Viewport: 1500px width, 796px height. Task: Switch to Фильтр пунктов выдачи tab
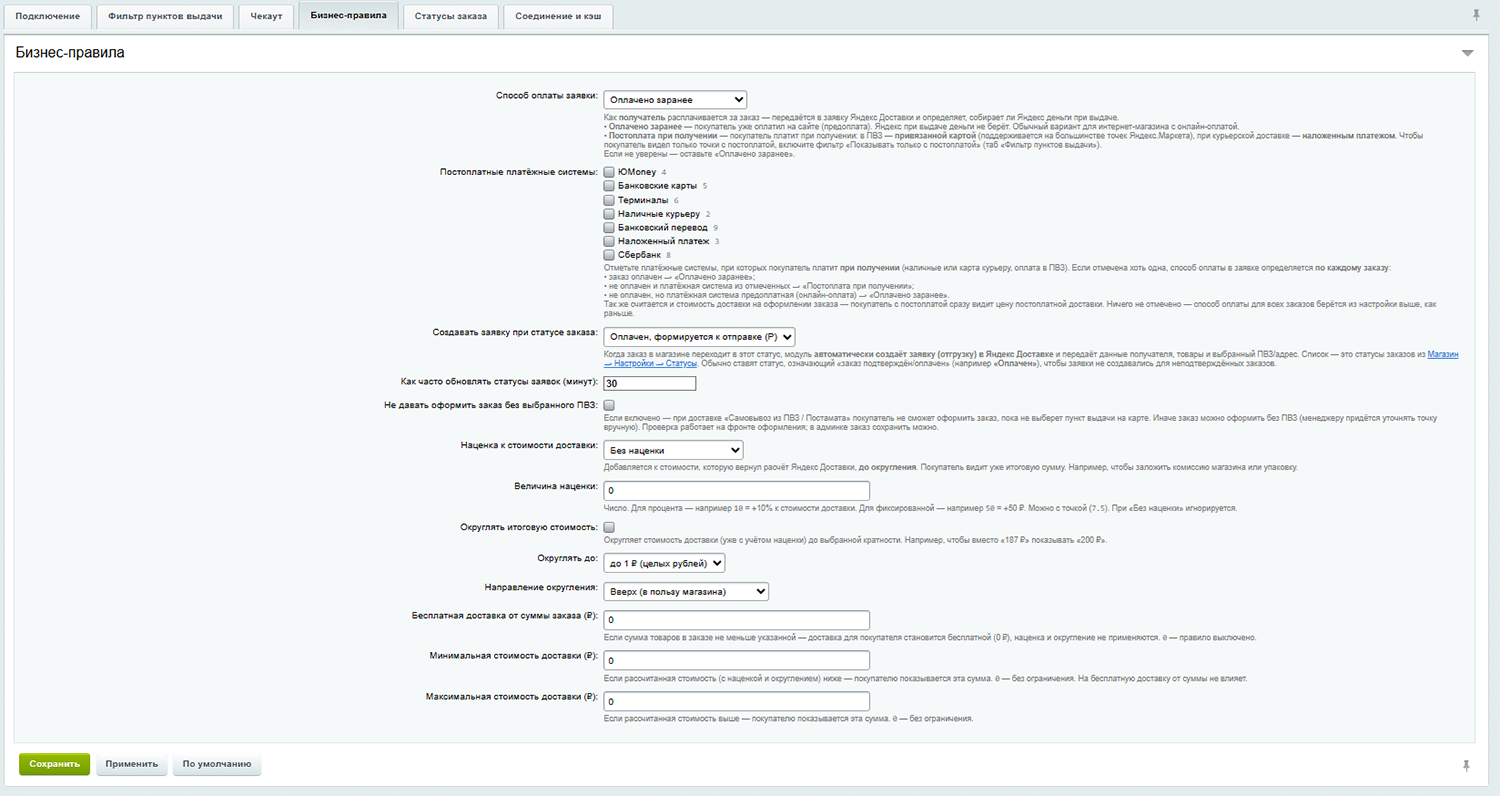click(x=165, y=17)
